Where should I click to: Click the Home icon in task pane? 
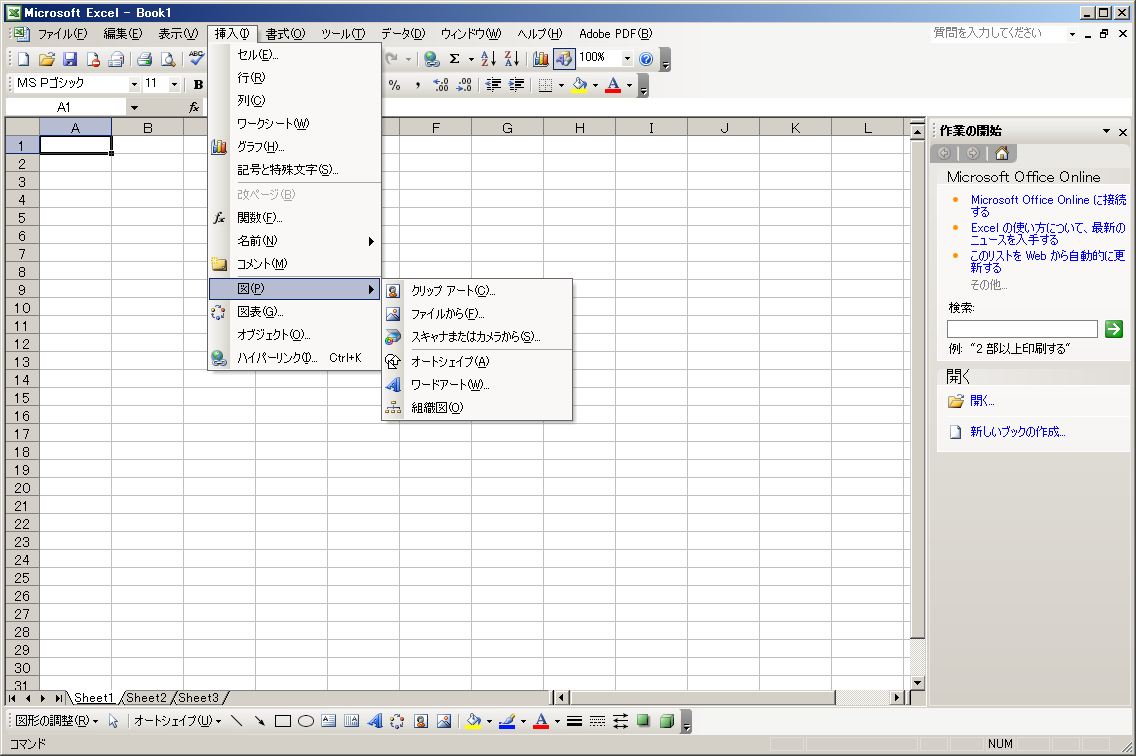[1001, 153]
